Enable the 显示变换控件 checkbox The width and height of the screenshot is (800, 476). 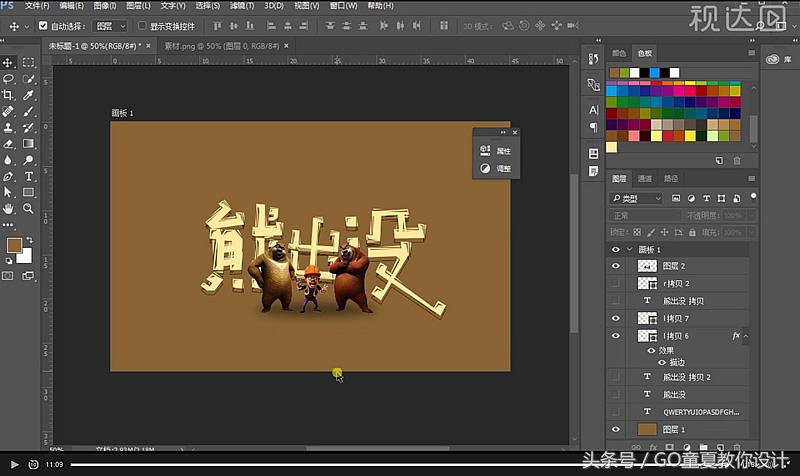coord(142,26)
